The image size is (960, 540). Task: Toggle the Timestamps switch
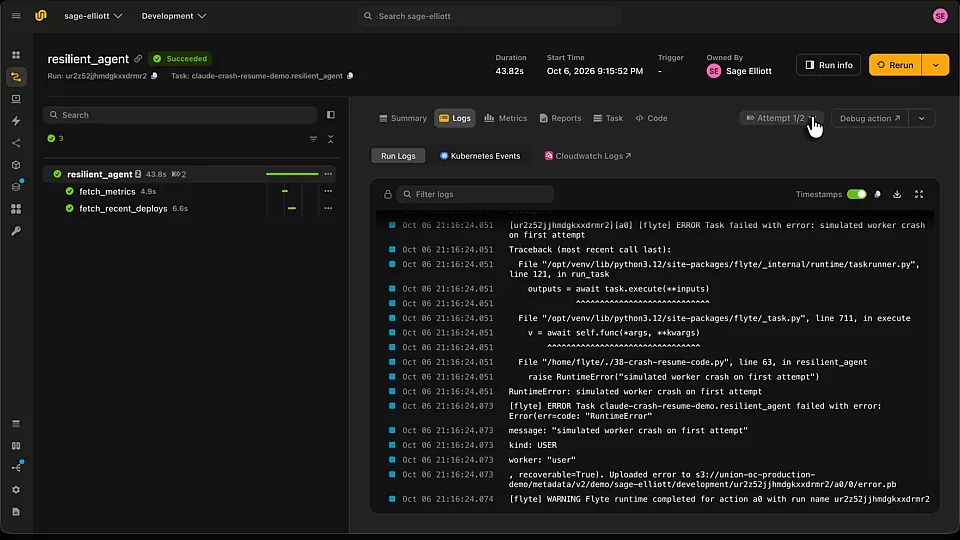(x=857, y=194)
